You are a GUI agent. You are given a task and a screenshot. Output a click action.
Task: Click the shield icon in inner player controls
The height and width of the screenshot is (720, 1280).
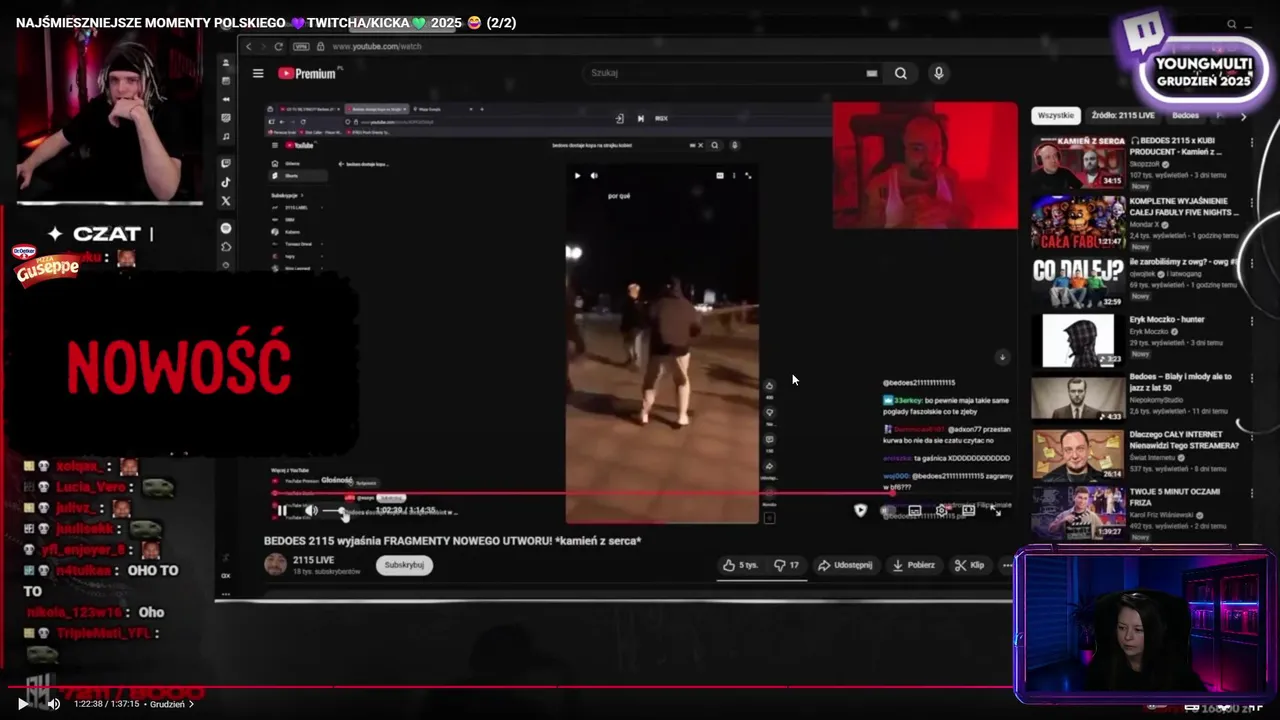pyautogui.click(x=861, y=511)
